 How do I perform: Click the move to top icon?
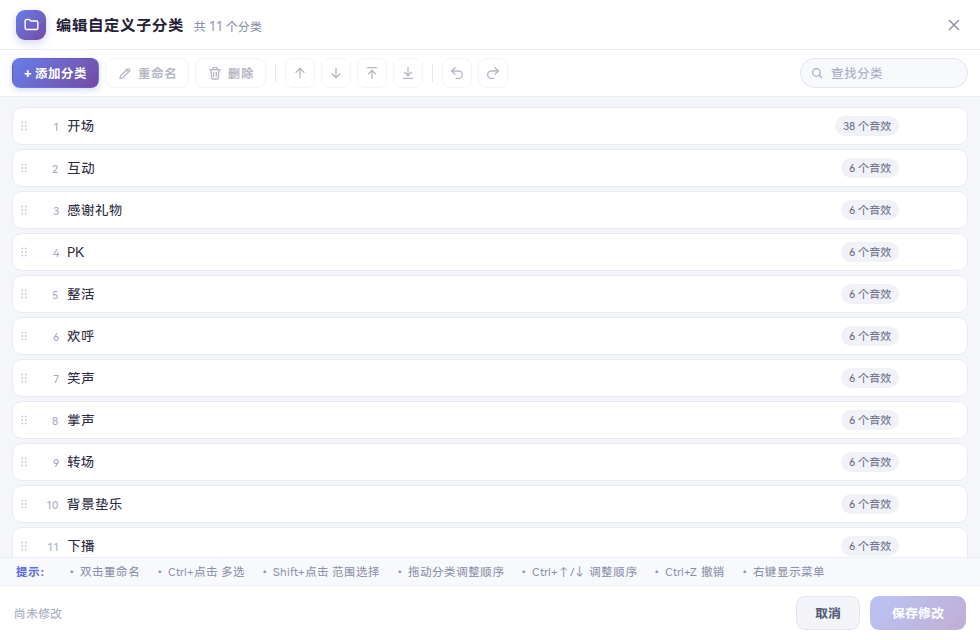(x=372, y=73)
